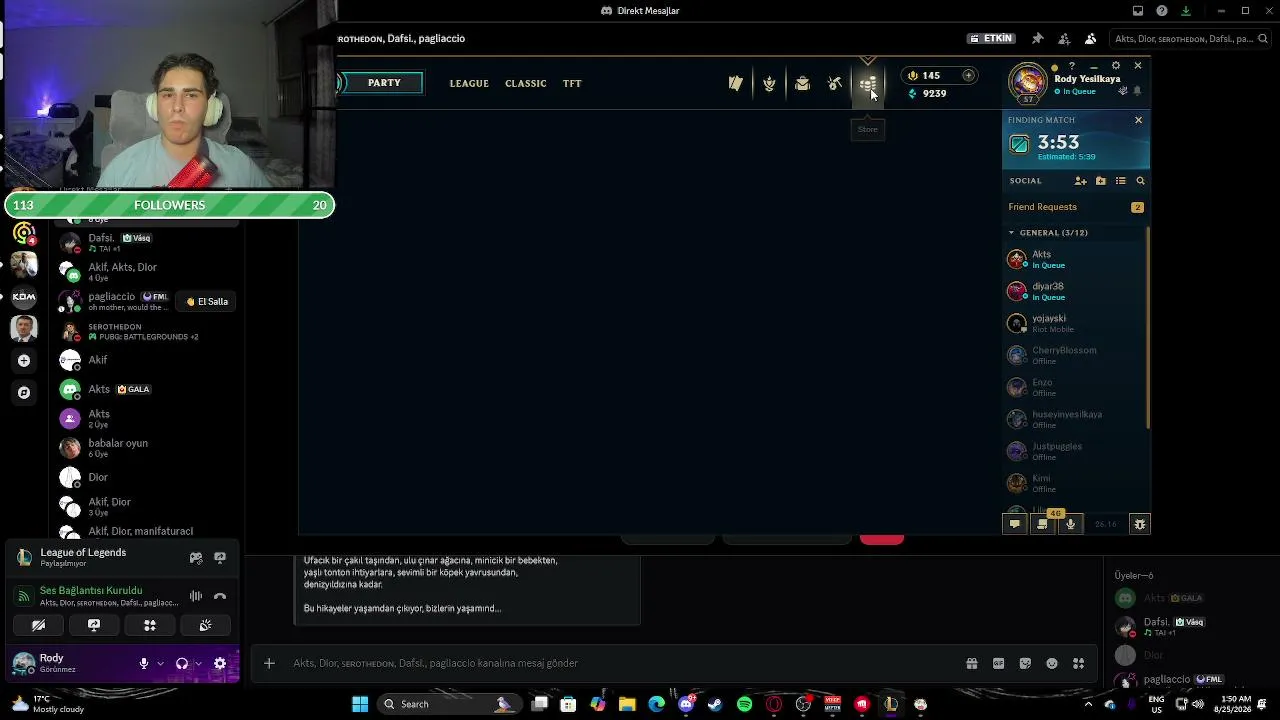Open the Collection backpack icon

tap(802, 84)
